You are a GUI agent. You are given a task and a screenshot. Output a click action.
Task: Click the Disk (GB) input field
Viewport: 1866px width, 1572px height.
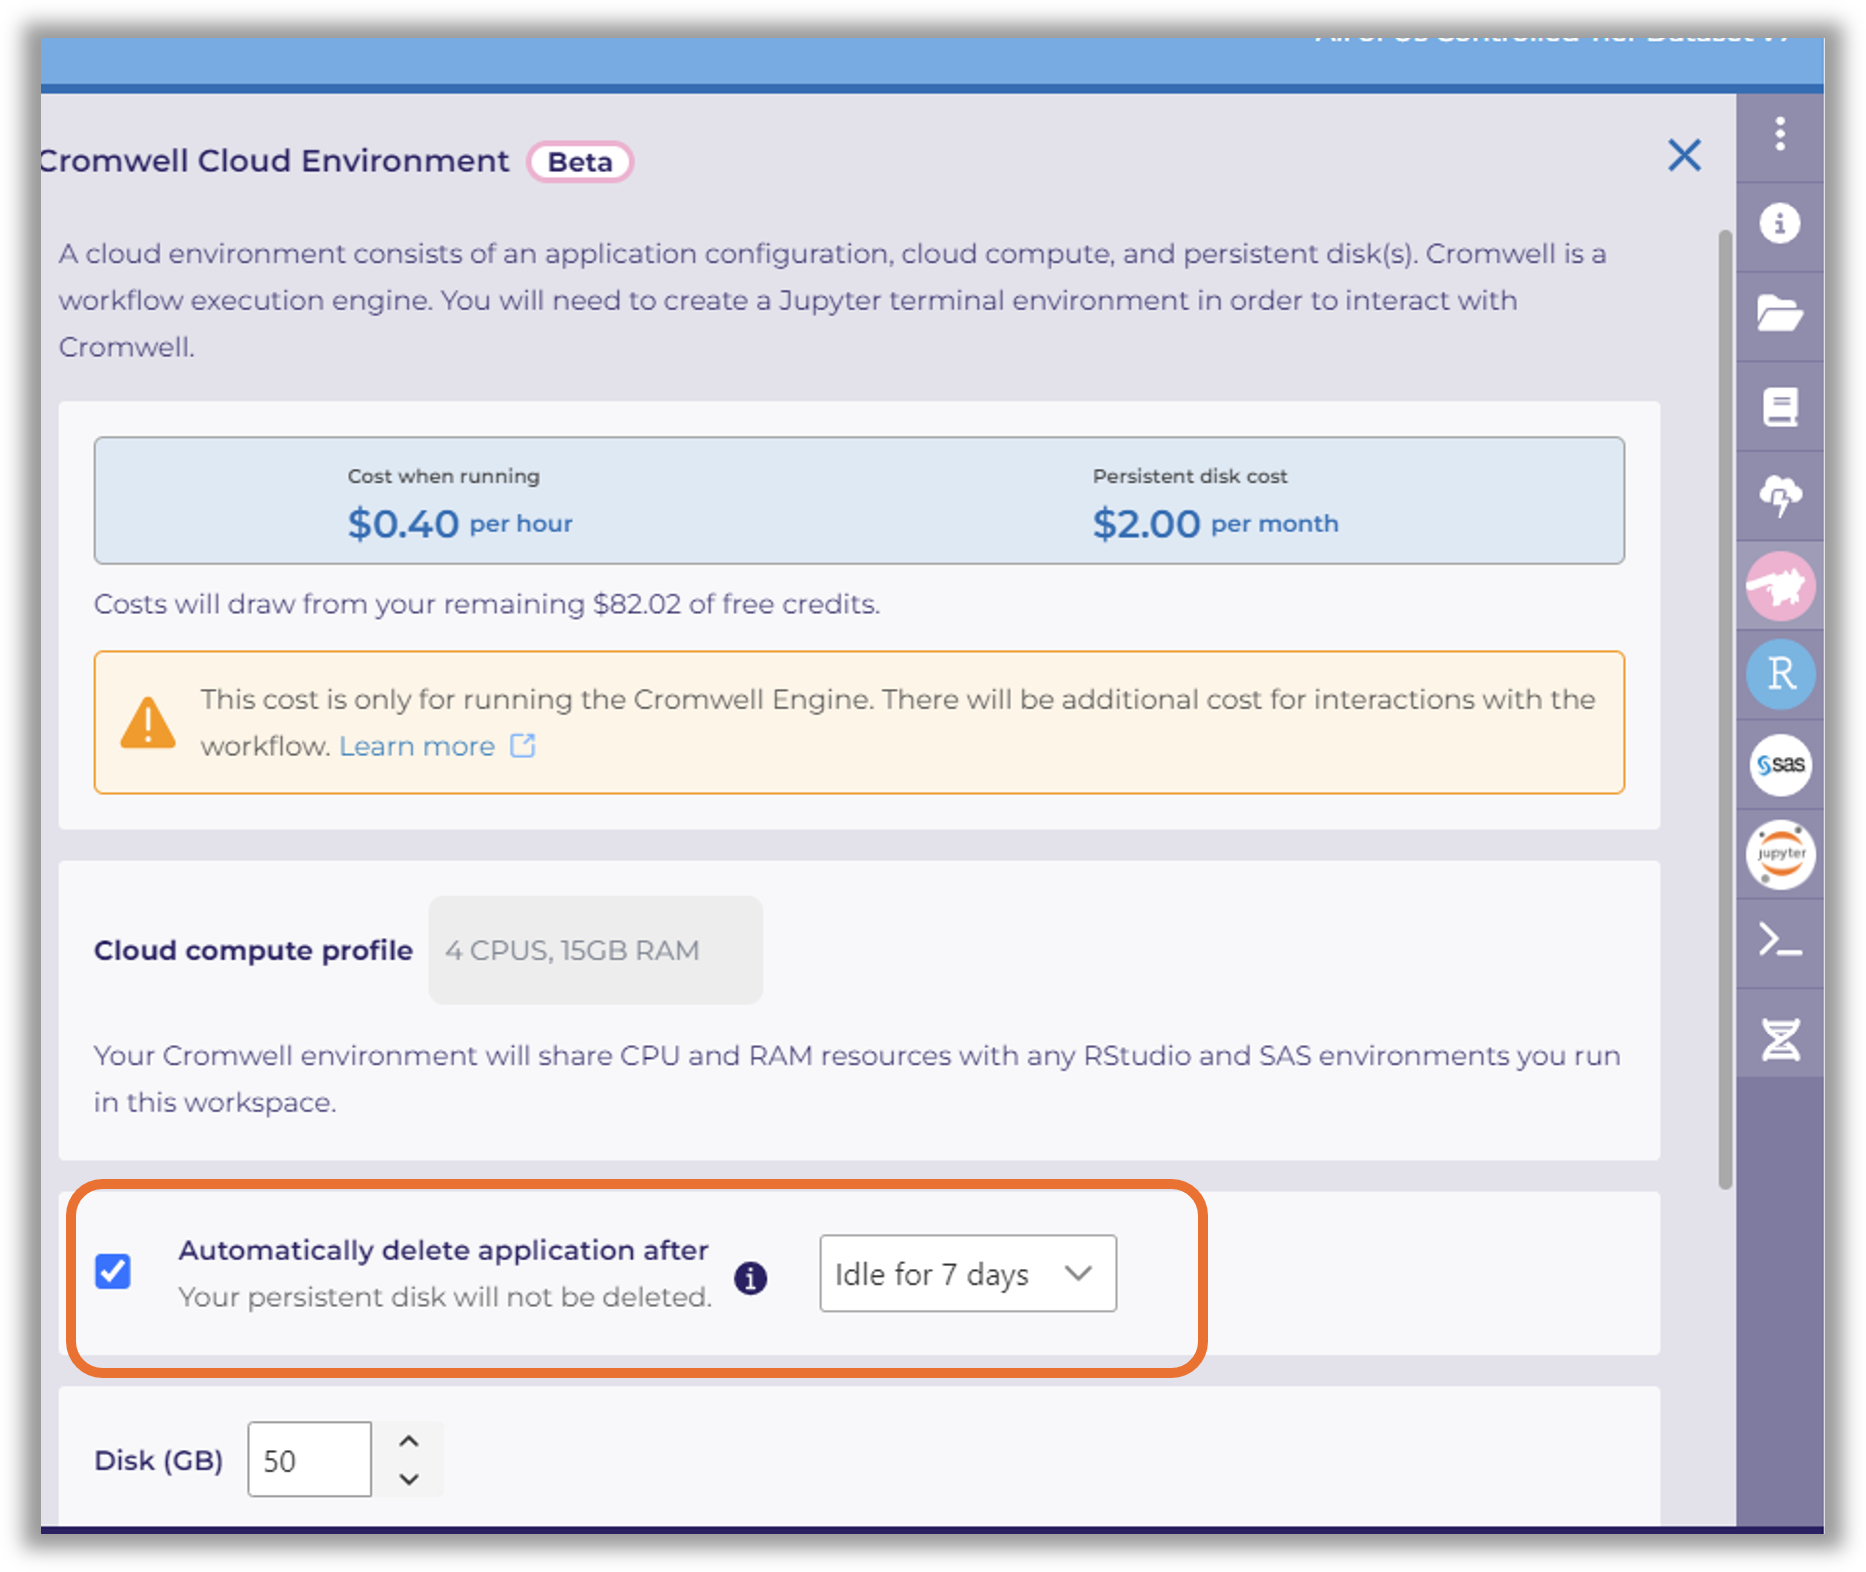point(309,1460)
